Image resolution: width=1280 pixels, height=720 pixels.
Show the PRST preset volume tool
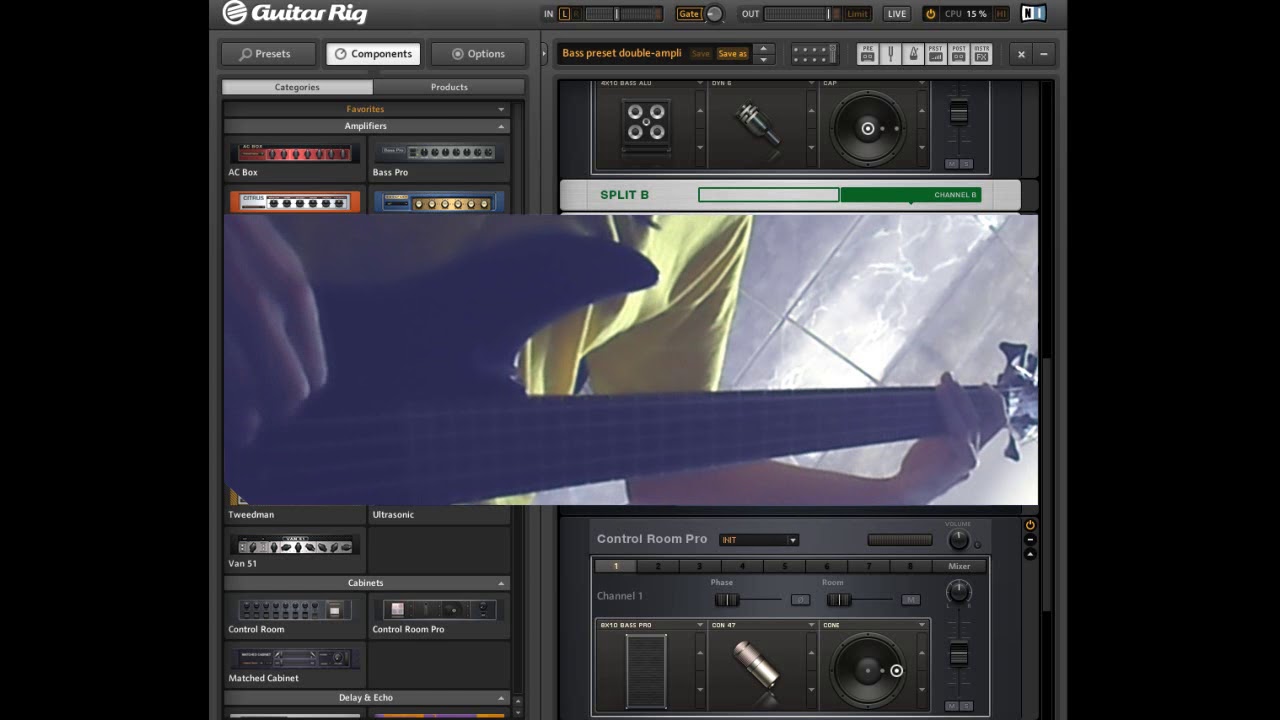point(936,54)
